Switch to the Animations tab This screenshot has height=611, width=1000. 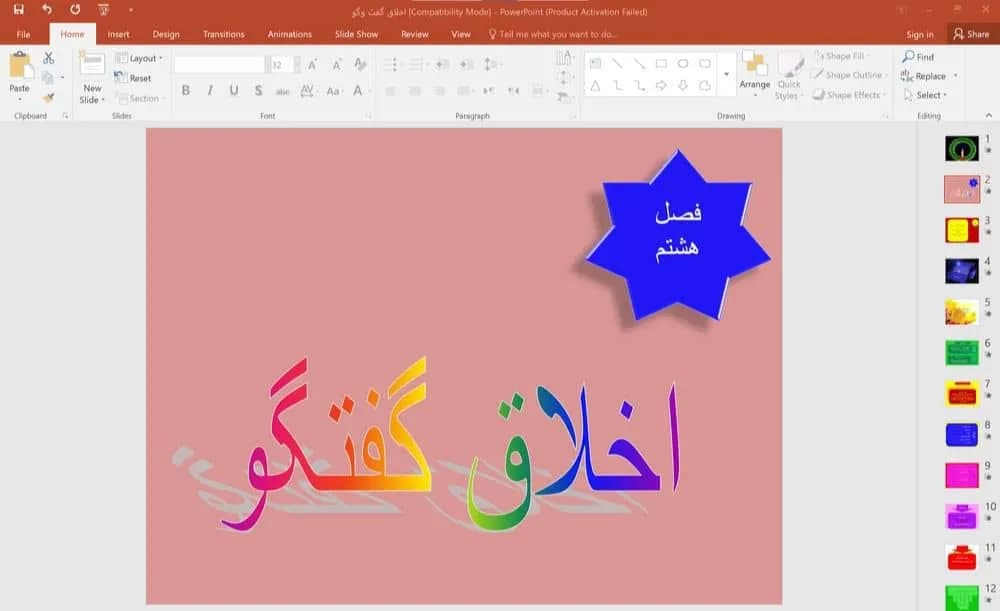tap(290, 34)
